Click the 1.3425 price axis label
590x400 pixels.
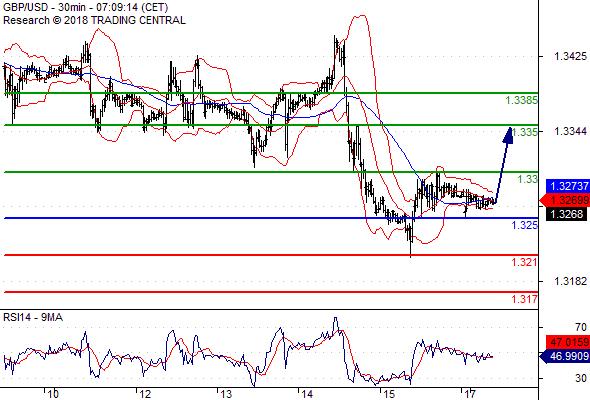(570, 56)
